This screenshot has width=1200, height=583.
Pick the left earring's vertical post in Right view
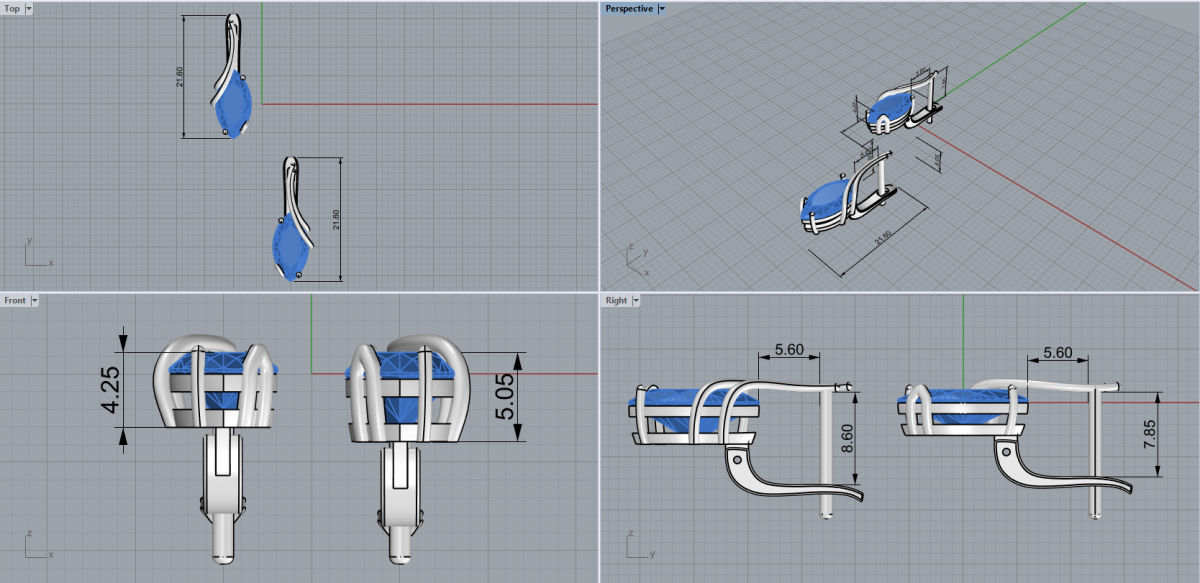824,451
